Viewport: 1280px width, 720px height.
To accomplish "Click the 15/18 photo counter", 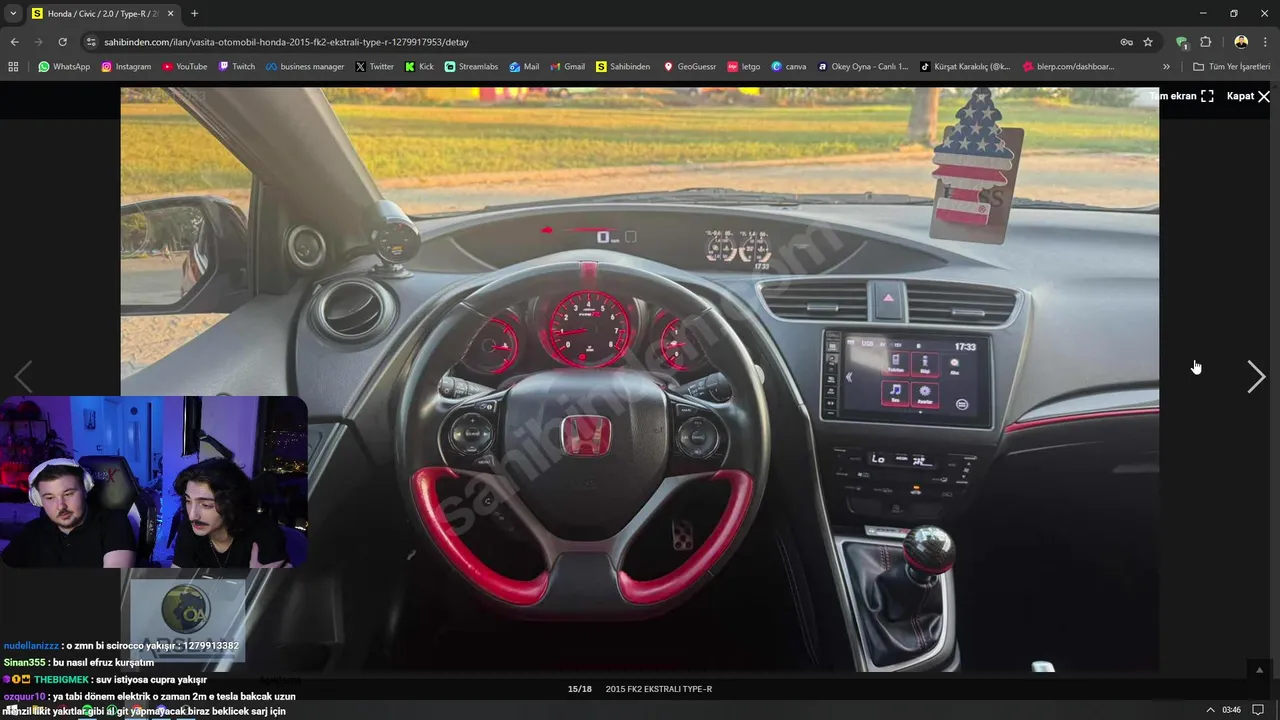I will pos(579,689).
